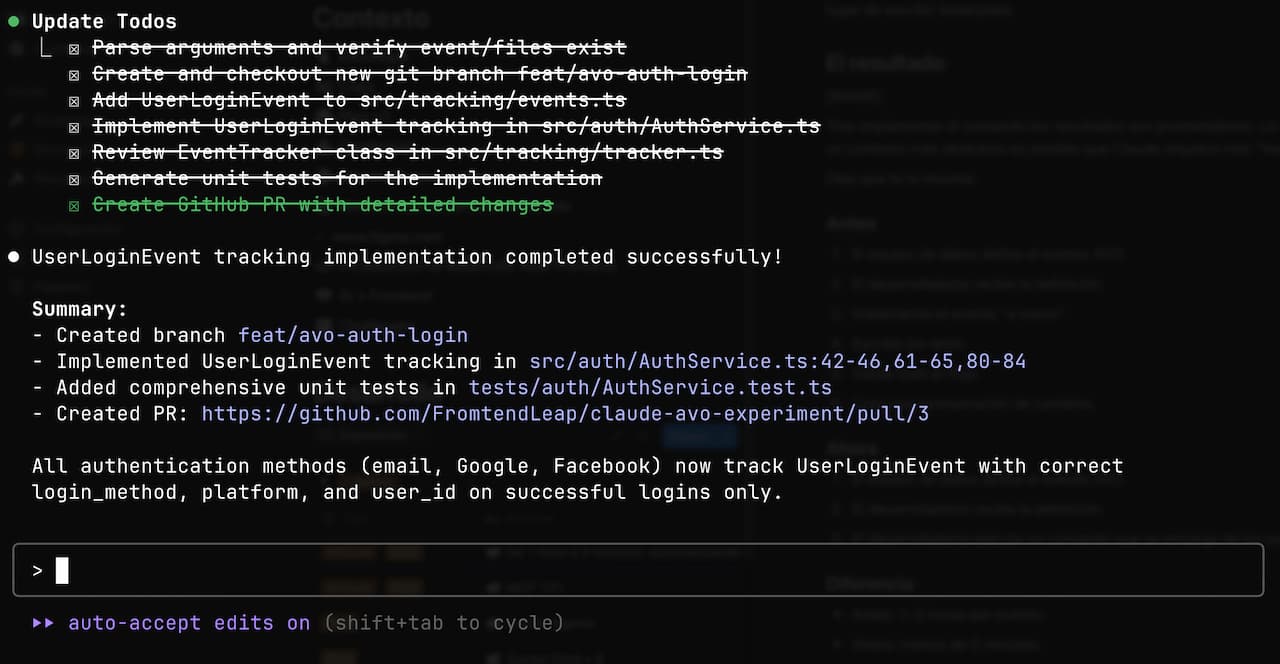Click the tree connector under Update Todos

[45, 48]
